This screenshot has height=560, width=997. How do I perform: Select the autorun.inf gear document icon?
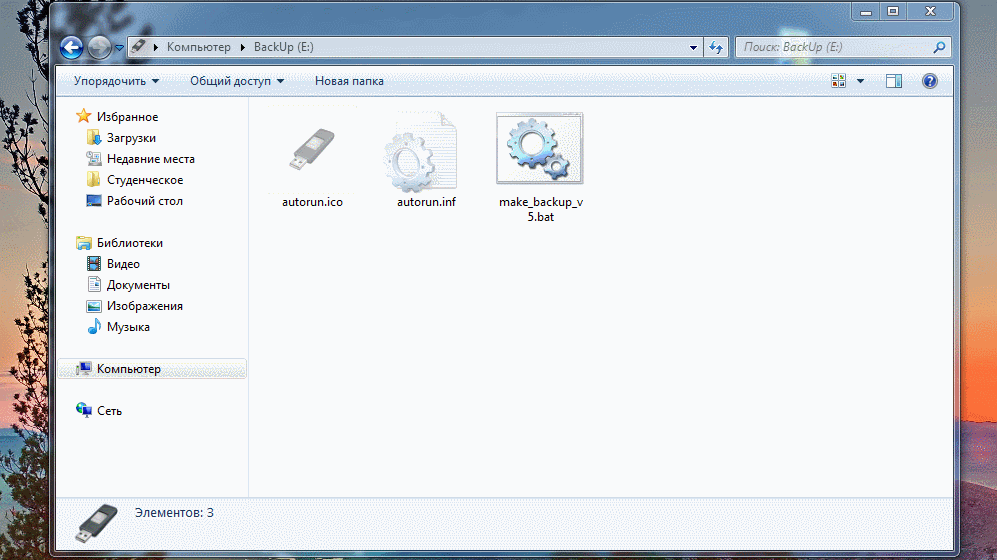click(420, 151)
